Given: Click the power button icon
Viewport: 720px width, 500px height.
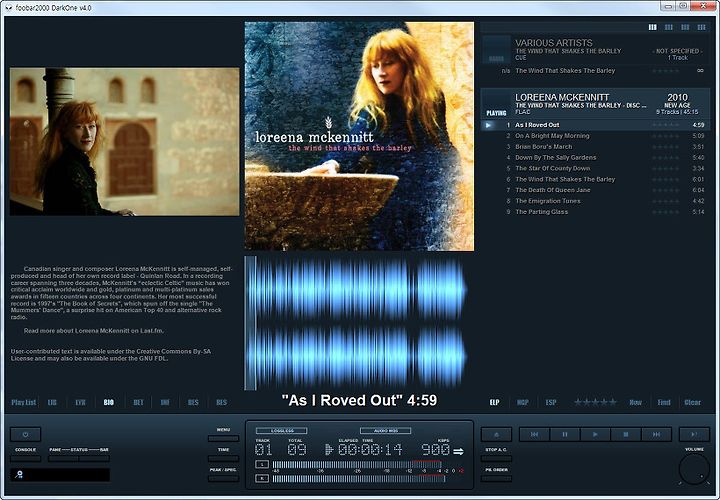Looking at the screenshot, I should click(25, 434).
